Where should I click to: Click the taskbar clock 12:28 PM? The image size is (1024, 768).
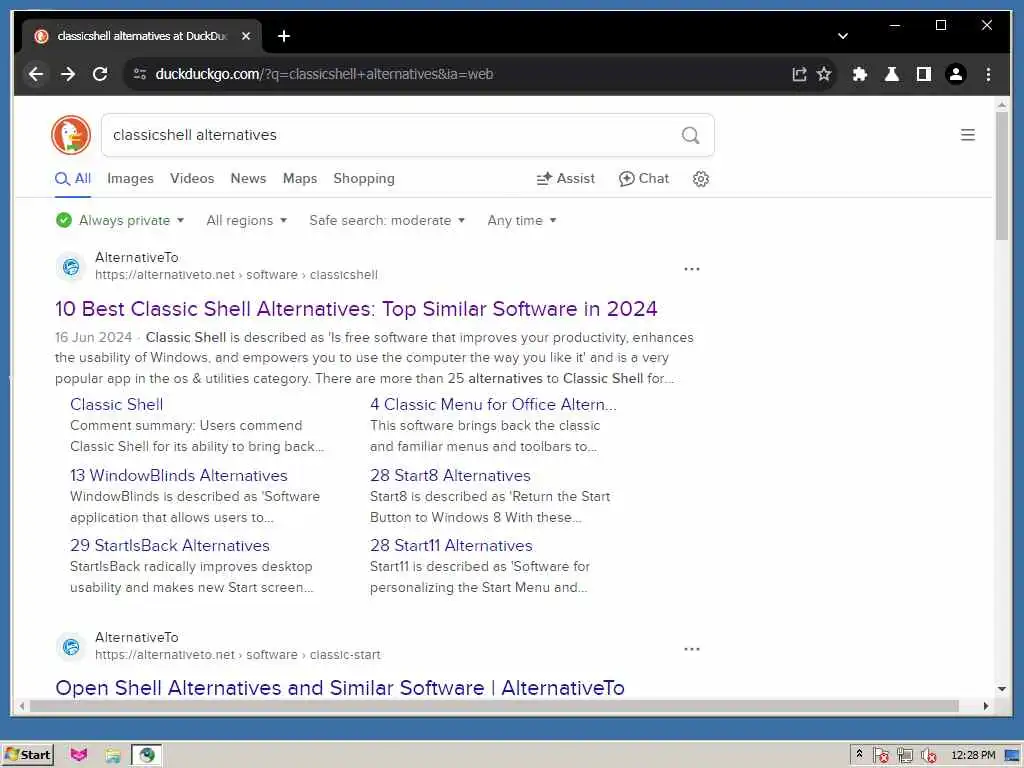click(973, 756)
